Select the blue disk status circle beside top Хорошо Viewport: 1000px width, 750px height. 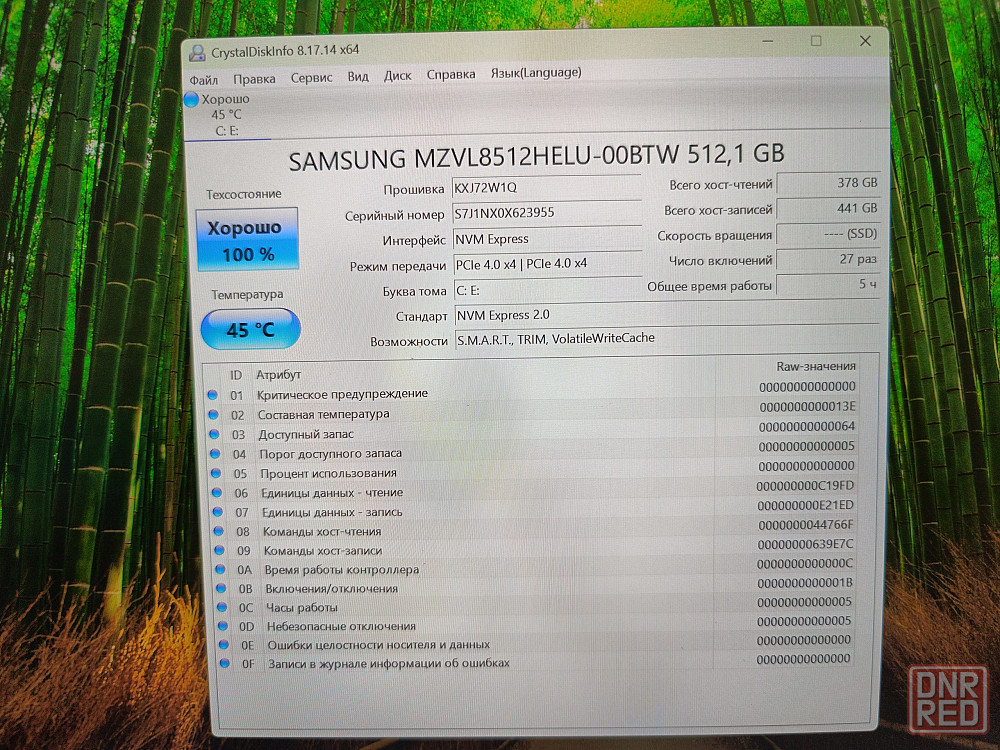tap(191, 99)
